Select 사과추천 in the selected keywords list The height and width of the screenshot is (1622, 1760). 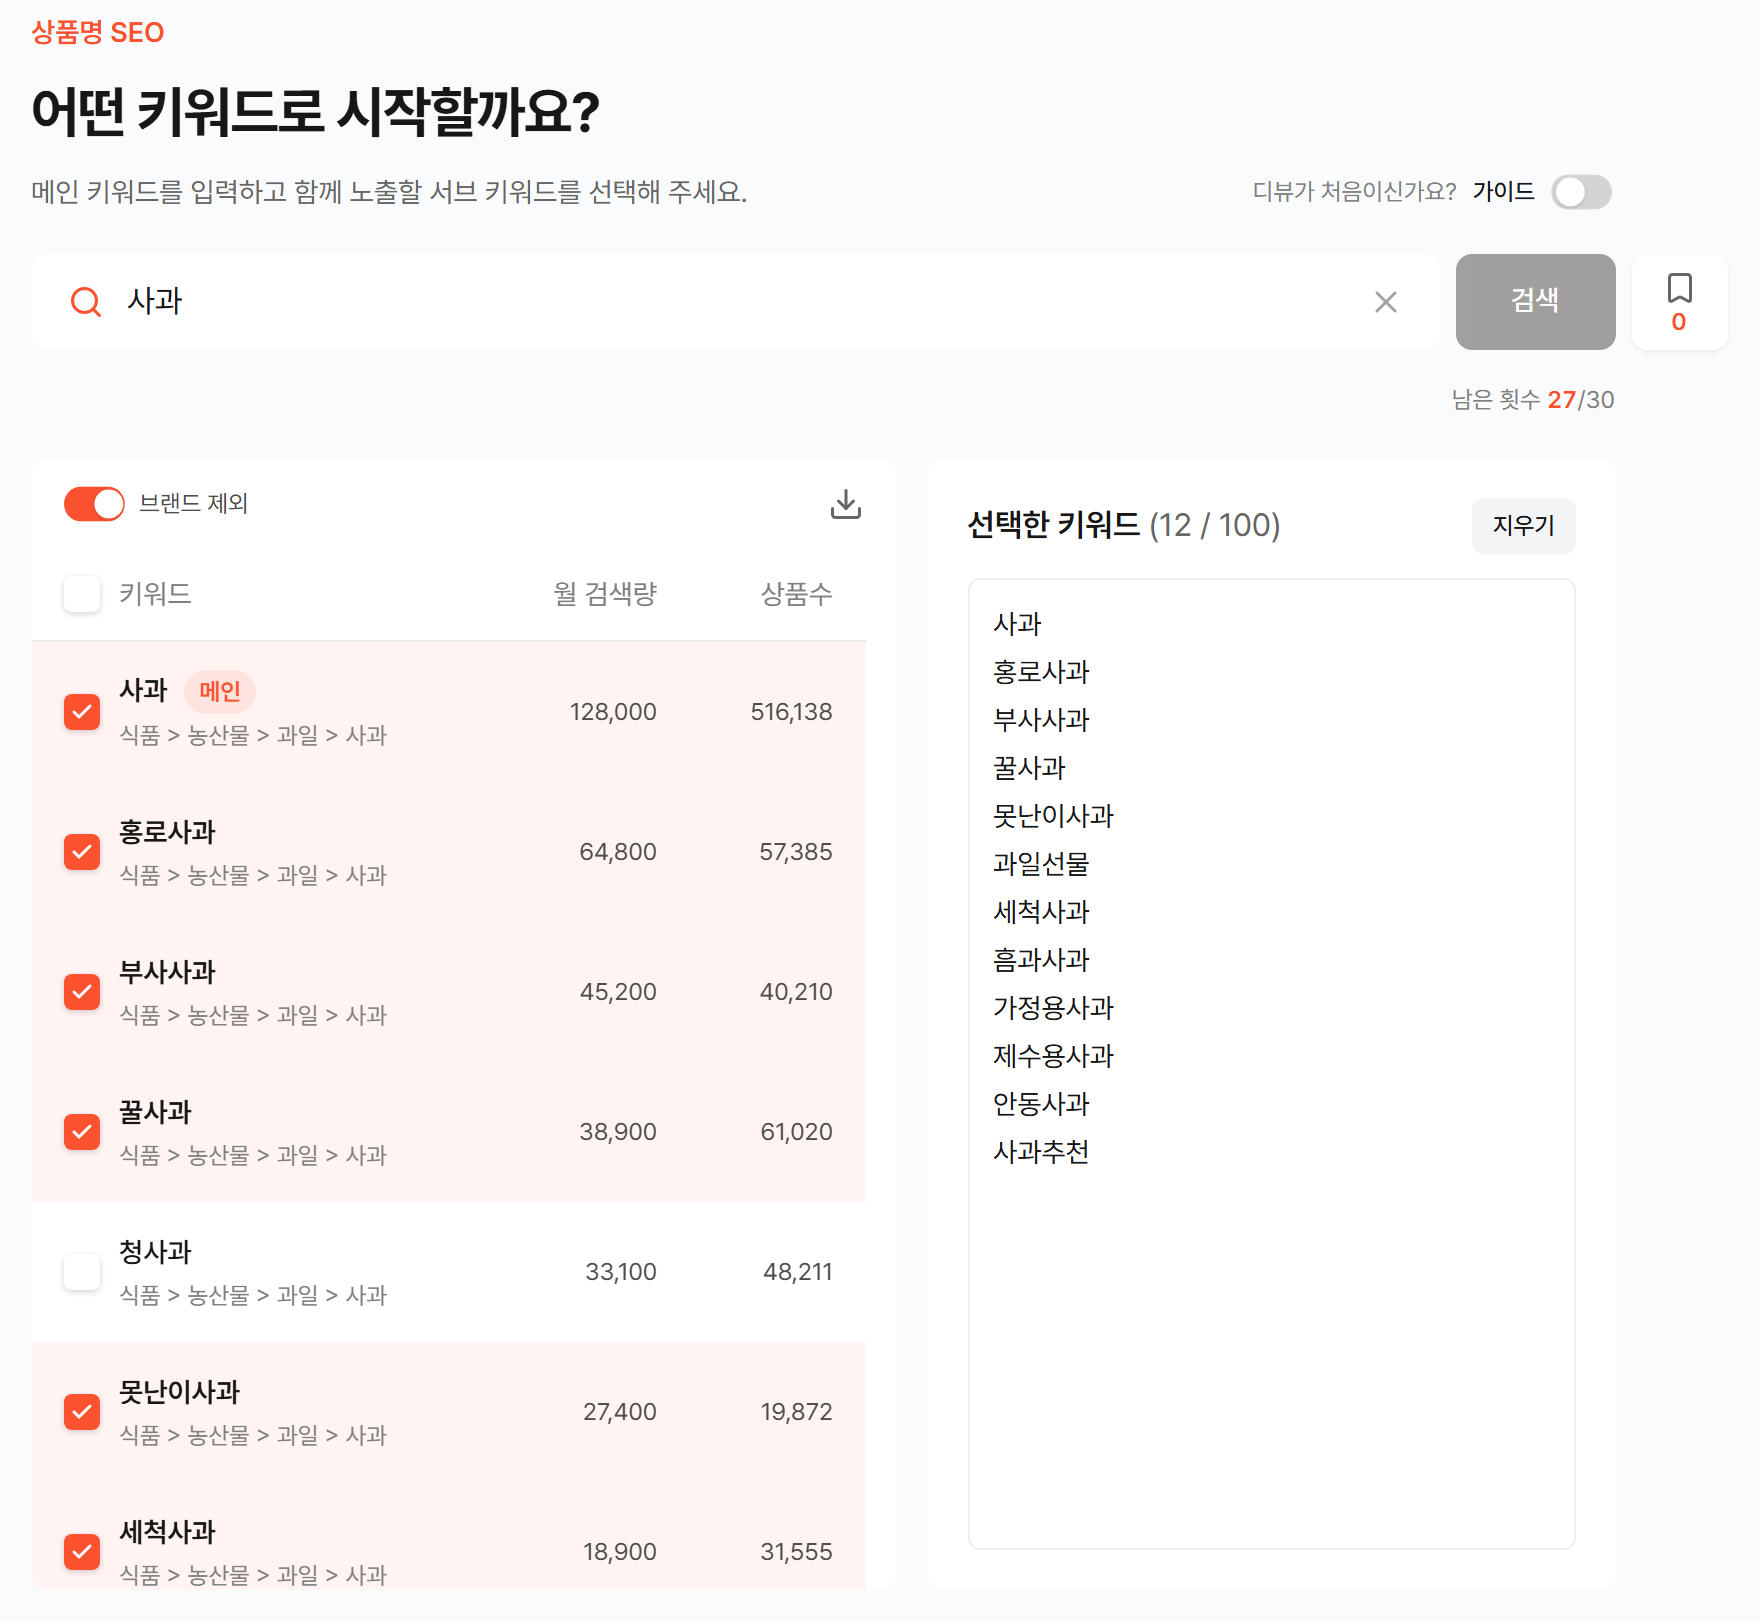coord(1041,1152)
